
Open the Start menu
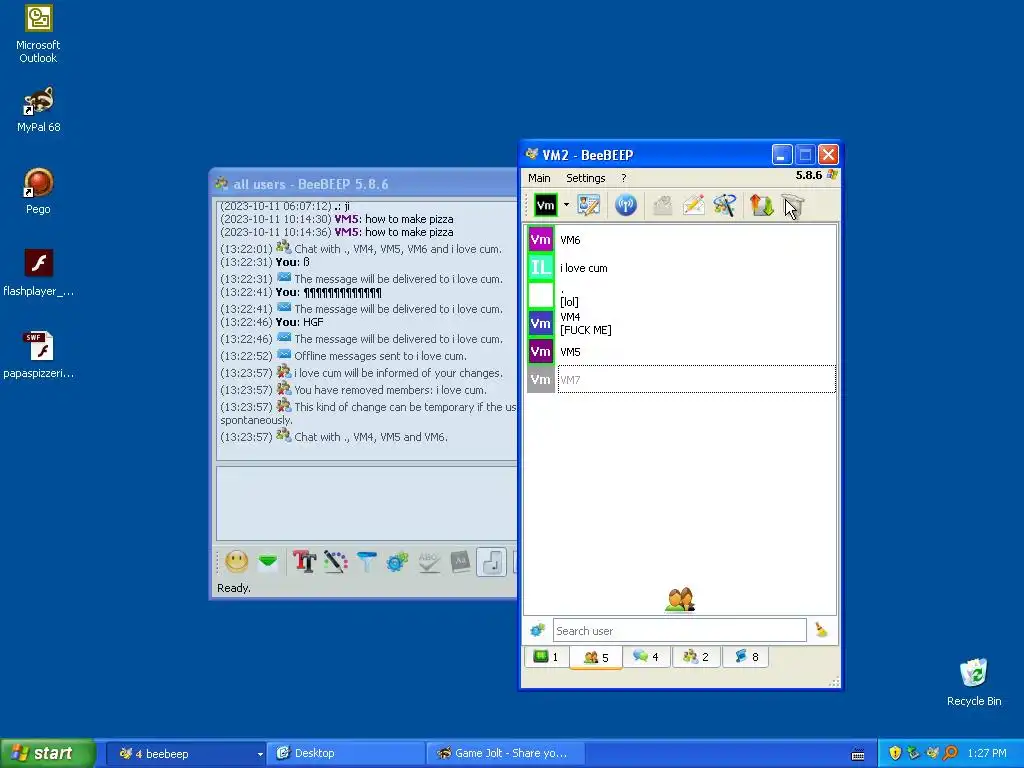pos(48,753)
